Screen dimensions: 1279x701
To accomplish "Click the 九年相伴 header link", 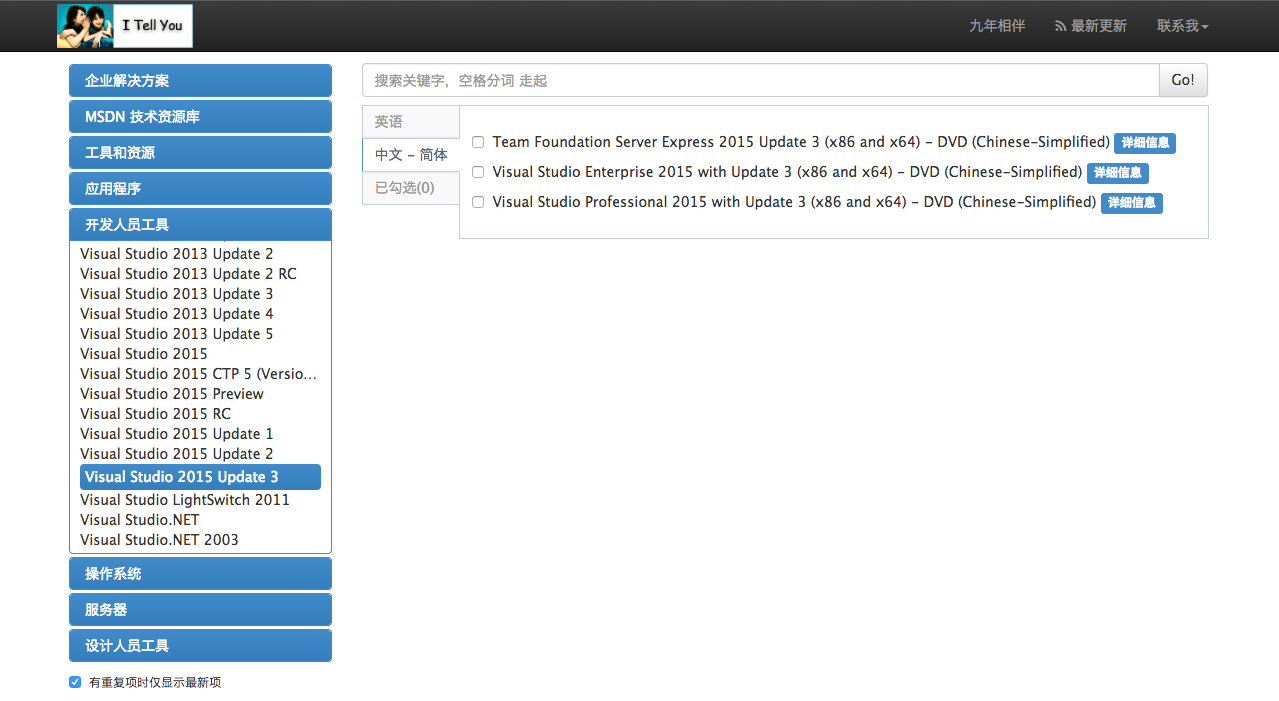I will (996, 26).
